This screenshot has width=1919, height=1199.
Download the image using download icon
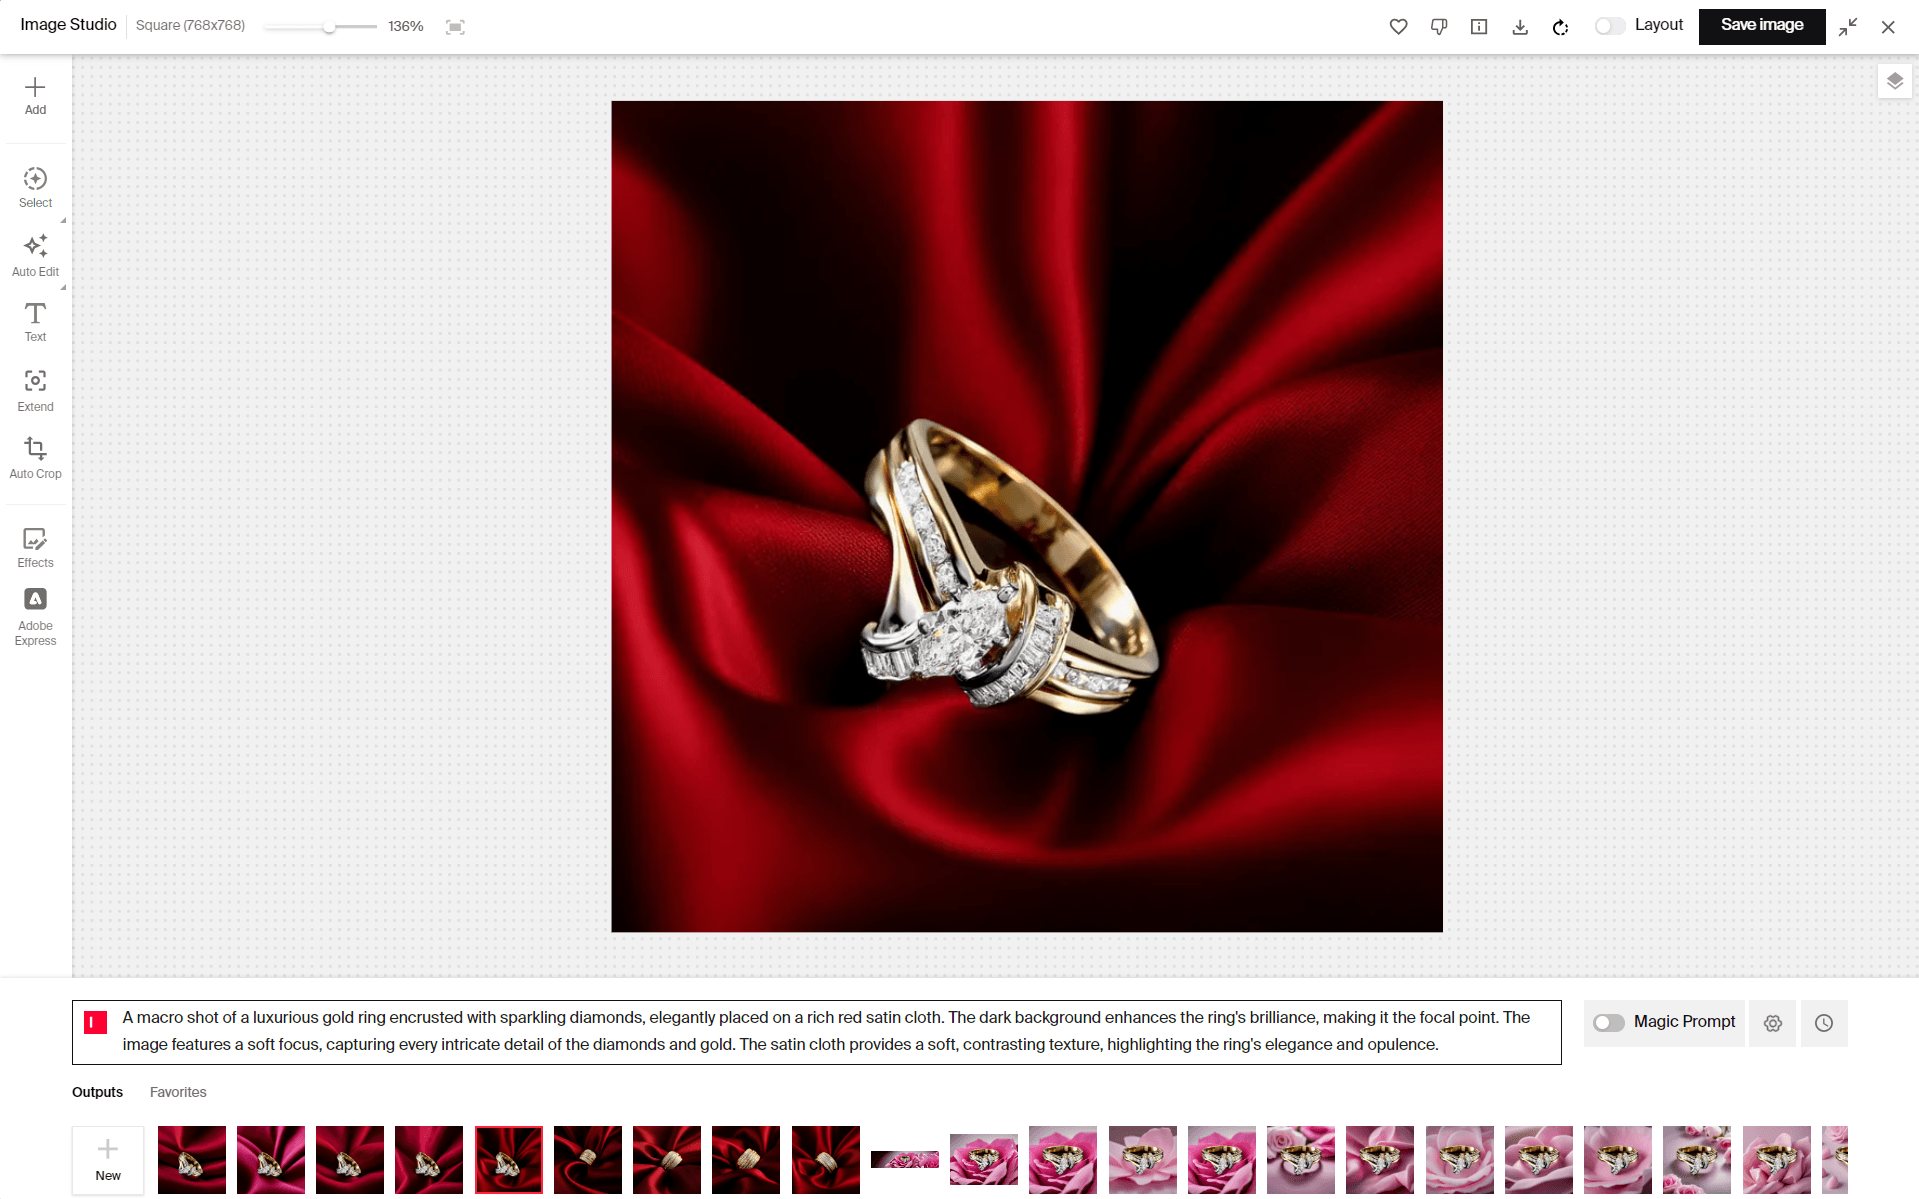click(1519, 27)
